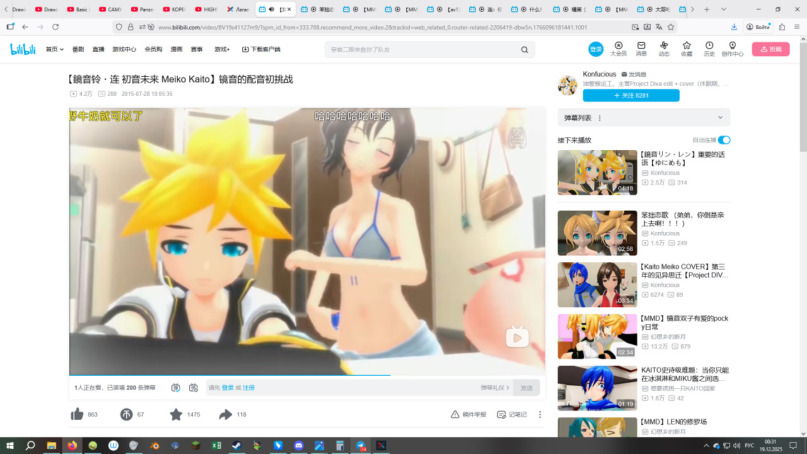
Task: Expand the 弹幕列表 danmaku list panel
Action: [x=720, y=118]
